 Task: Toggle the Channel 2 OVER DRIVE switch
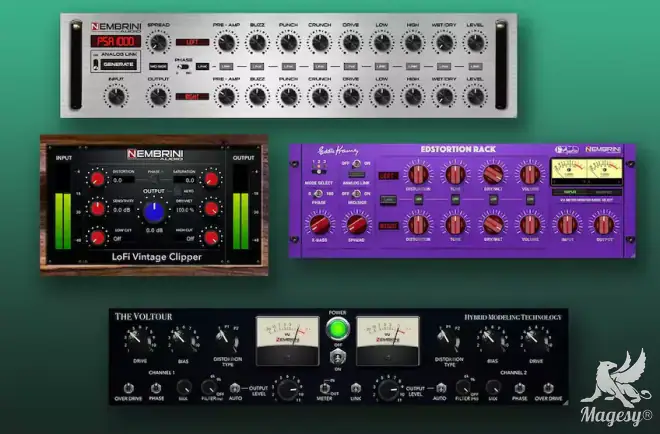548,388
